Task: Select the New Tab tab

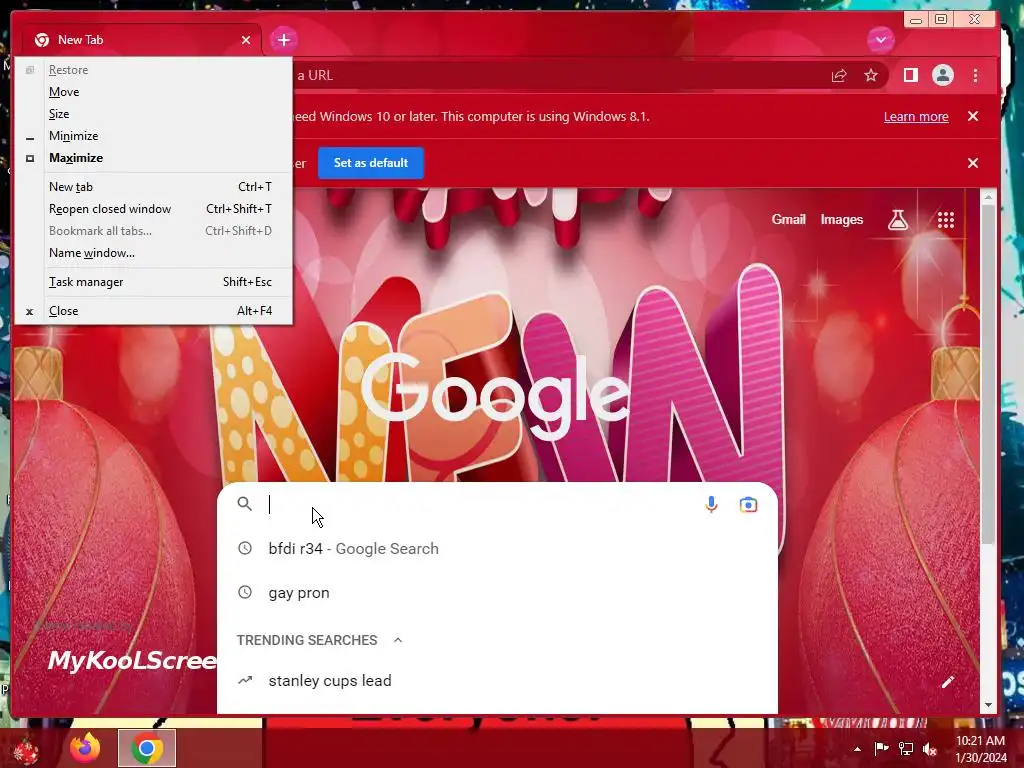Action: point(142,40)
